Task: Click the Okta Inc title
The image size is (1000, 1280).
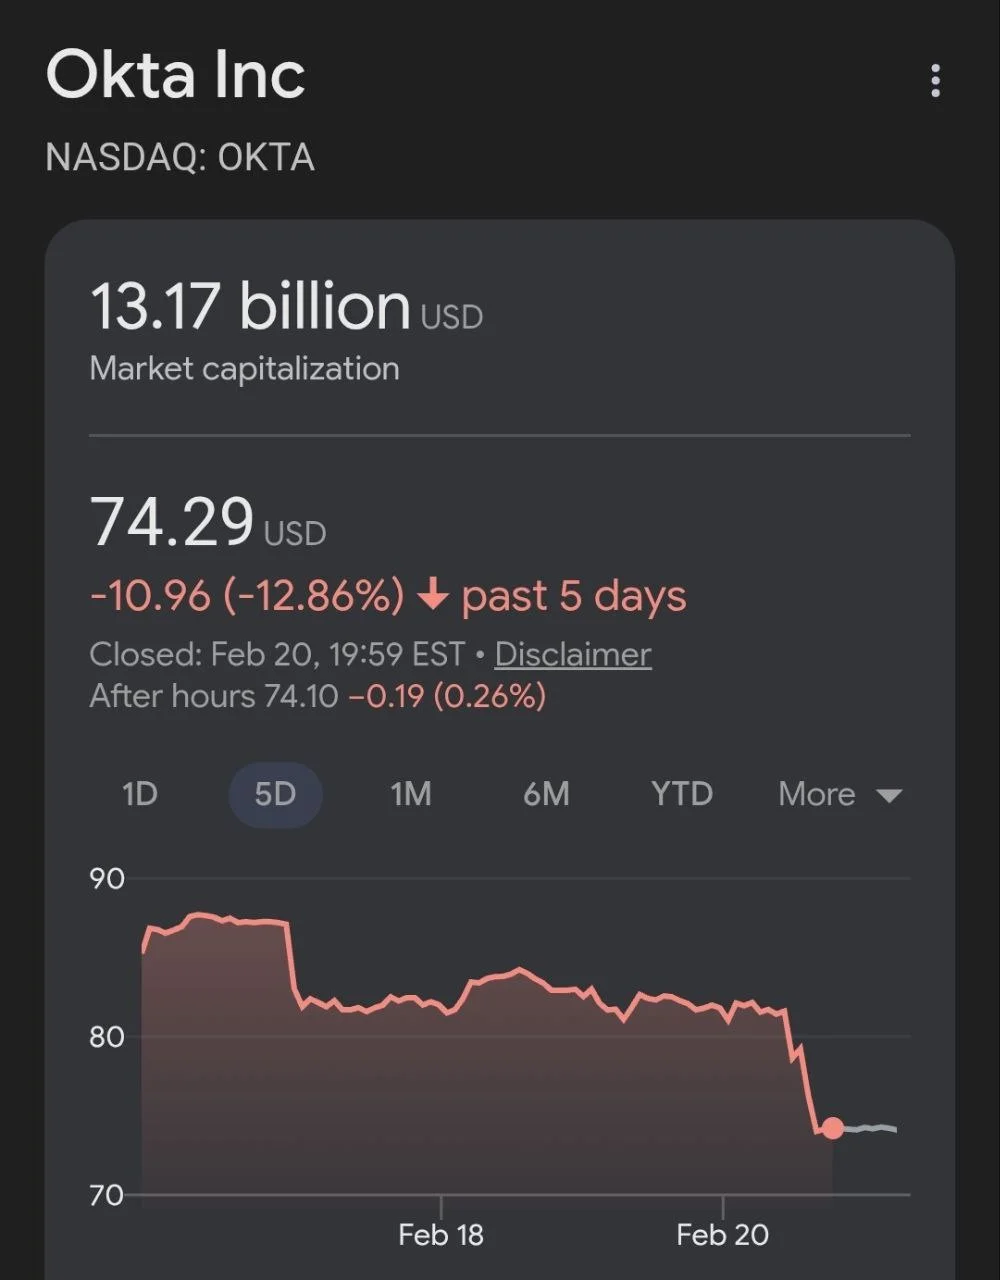Action: (176, 75)
